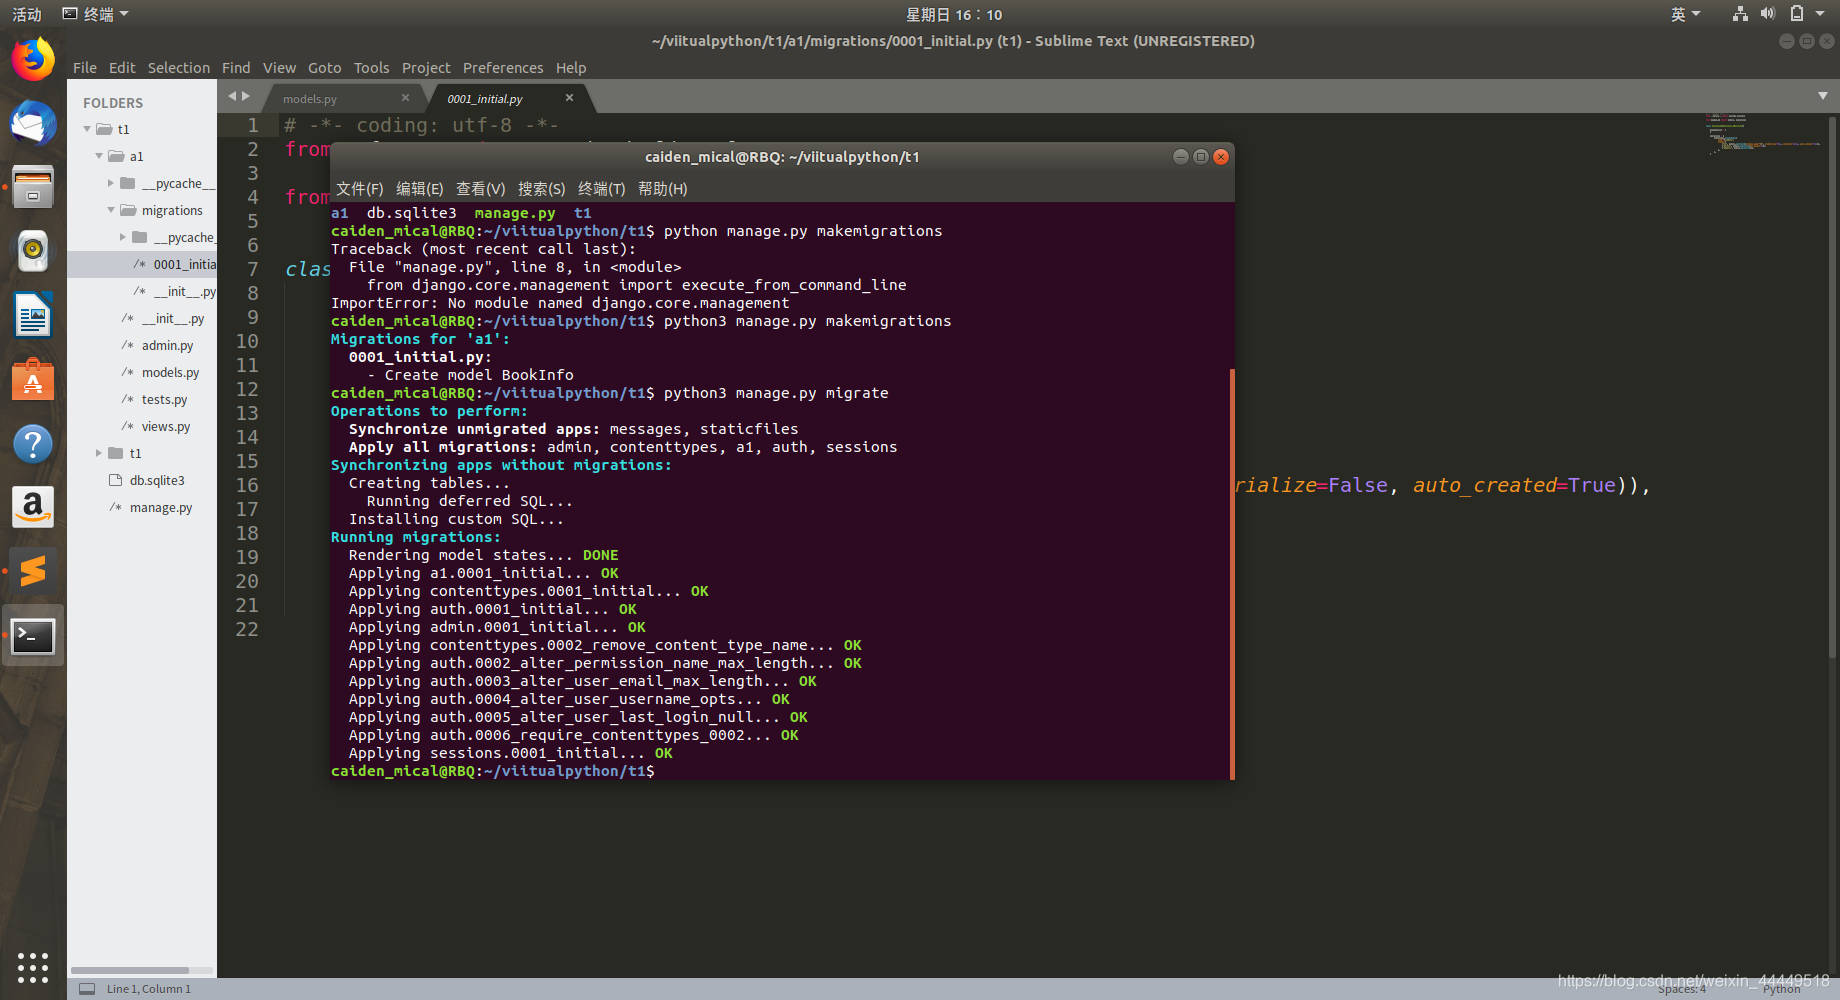Collapse the migrations folder
Viewport: 1840px width, 1000px height.
point(111,210)
